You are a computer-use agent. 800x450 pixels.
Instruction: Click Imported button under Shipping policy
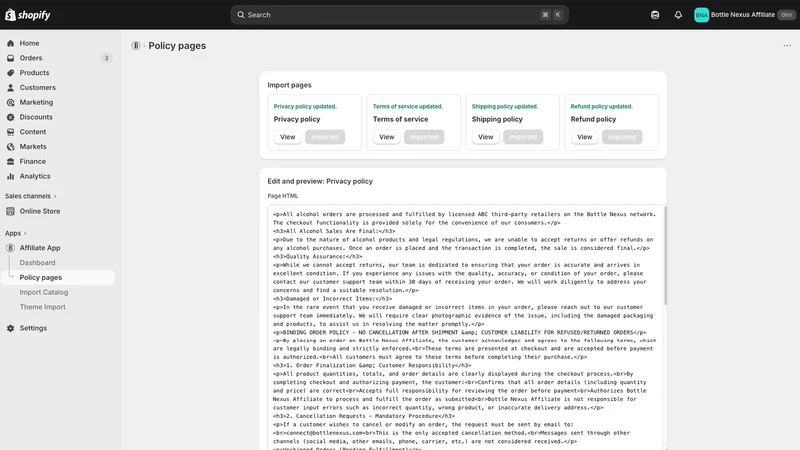pyautogui.click(x=523, y=137)
